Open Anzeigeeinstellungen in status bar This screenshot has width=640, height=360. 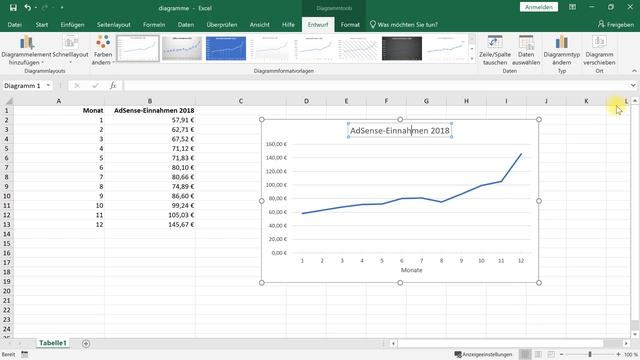click(x=483, y=354)
